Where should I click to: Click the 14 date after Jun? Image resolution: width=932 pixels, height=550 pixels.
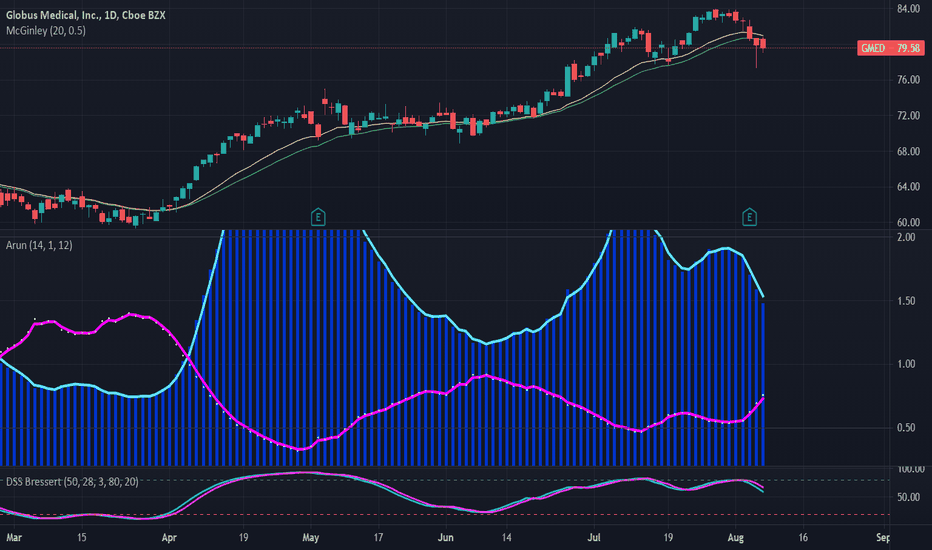point(506,538)
